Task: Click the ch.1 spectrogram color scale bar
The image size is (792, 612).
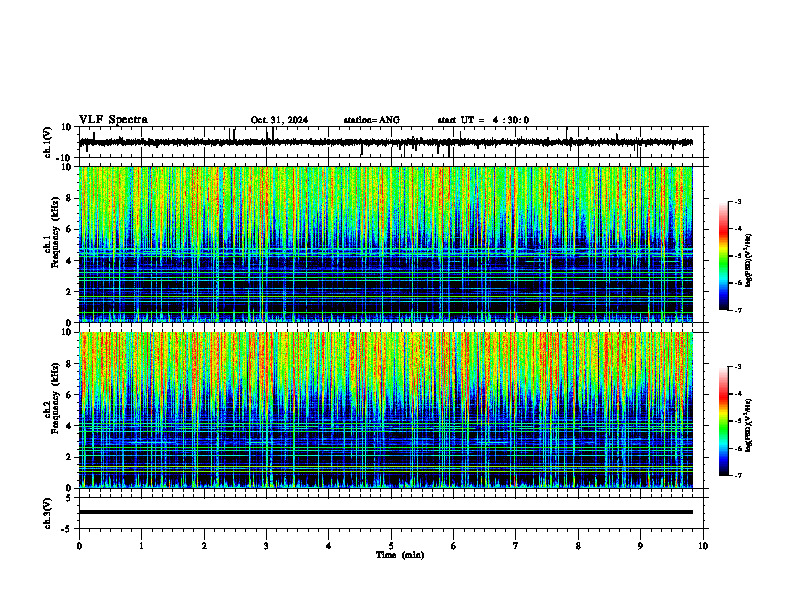Action: tap(723, 256)
